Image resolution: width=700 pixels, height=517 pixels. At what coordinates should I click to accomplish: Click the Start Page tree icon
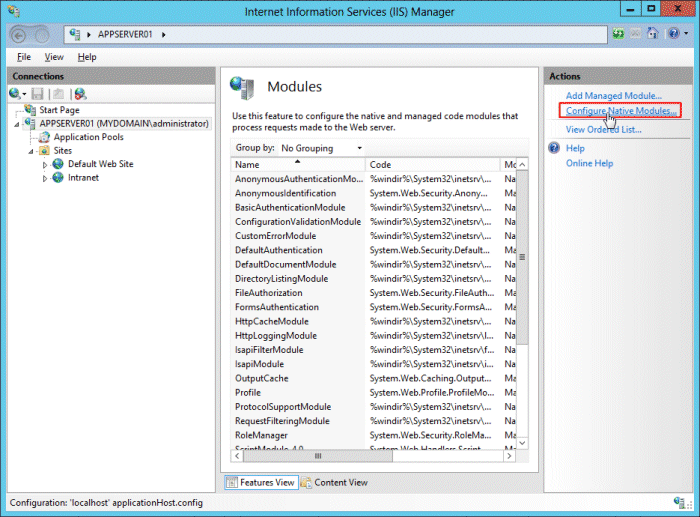tap(30, 109)
